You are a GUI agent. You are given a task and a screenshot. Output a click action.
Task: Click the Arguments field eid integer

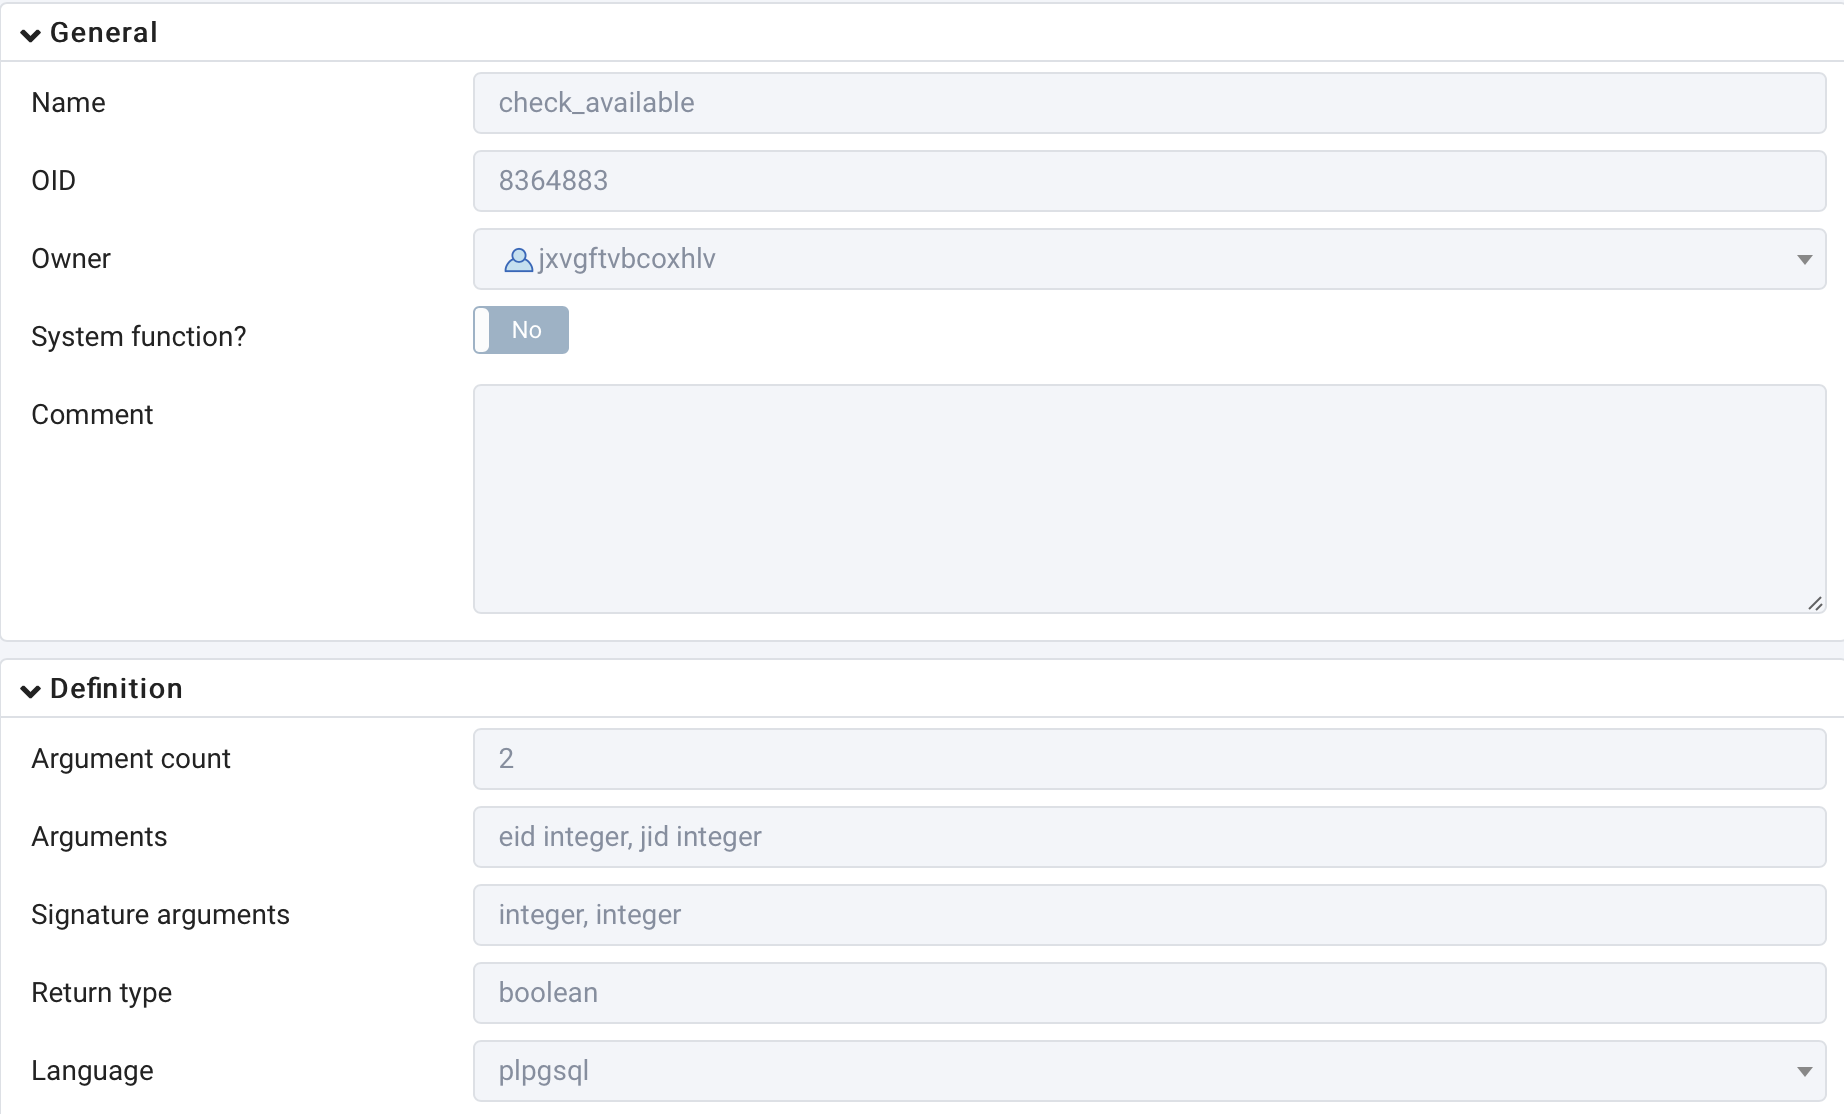1149,837
